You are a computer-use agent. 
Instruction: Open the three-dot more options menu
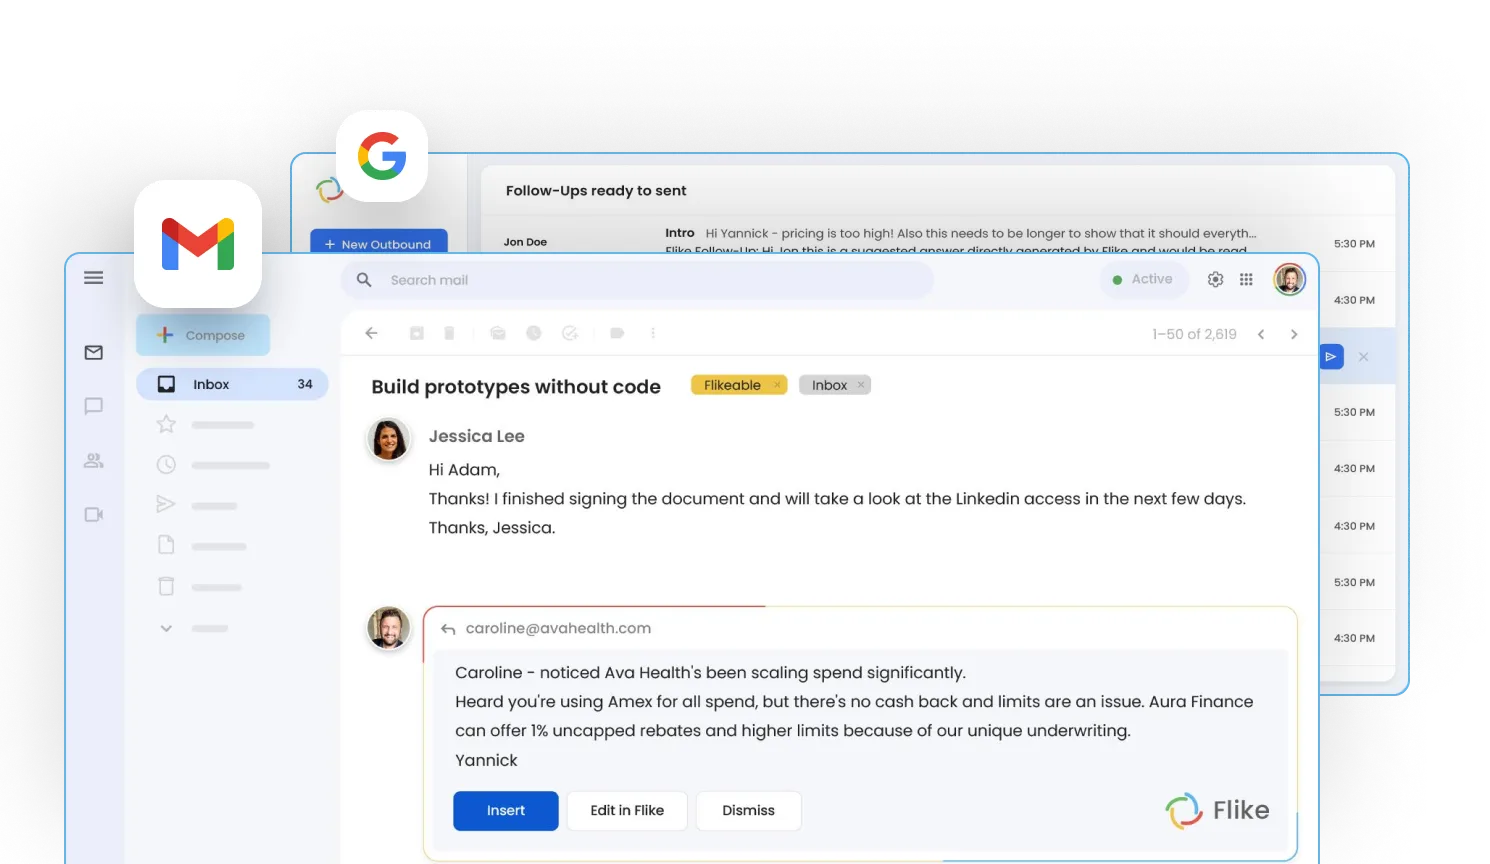[x=653, y=333]
